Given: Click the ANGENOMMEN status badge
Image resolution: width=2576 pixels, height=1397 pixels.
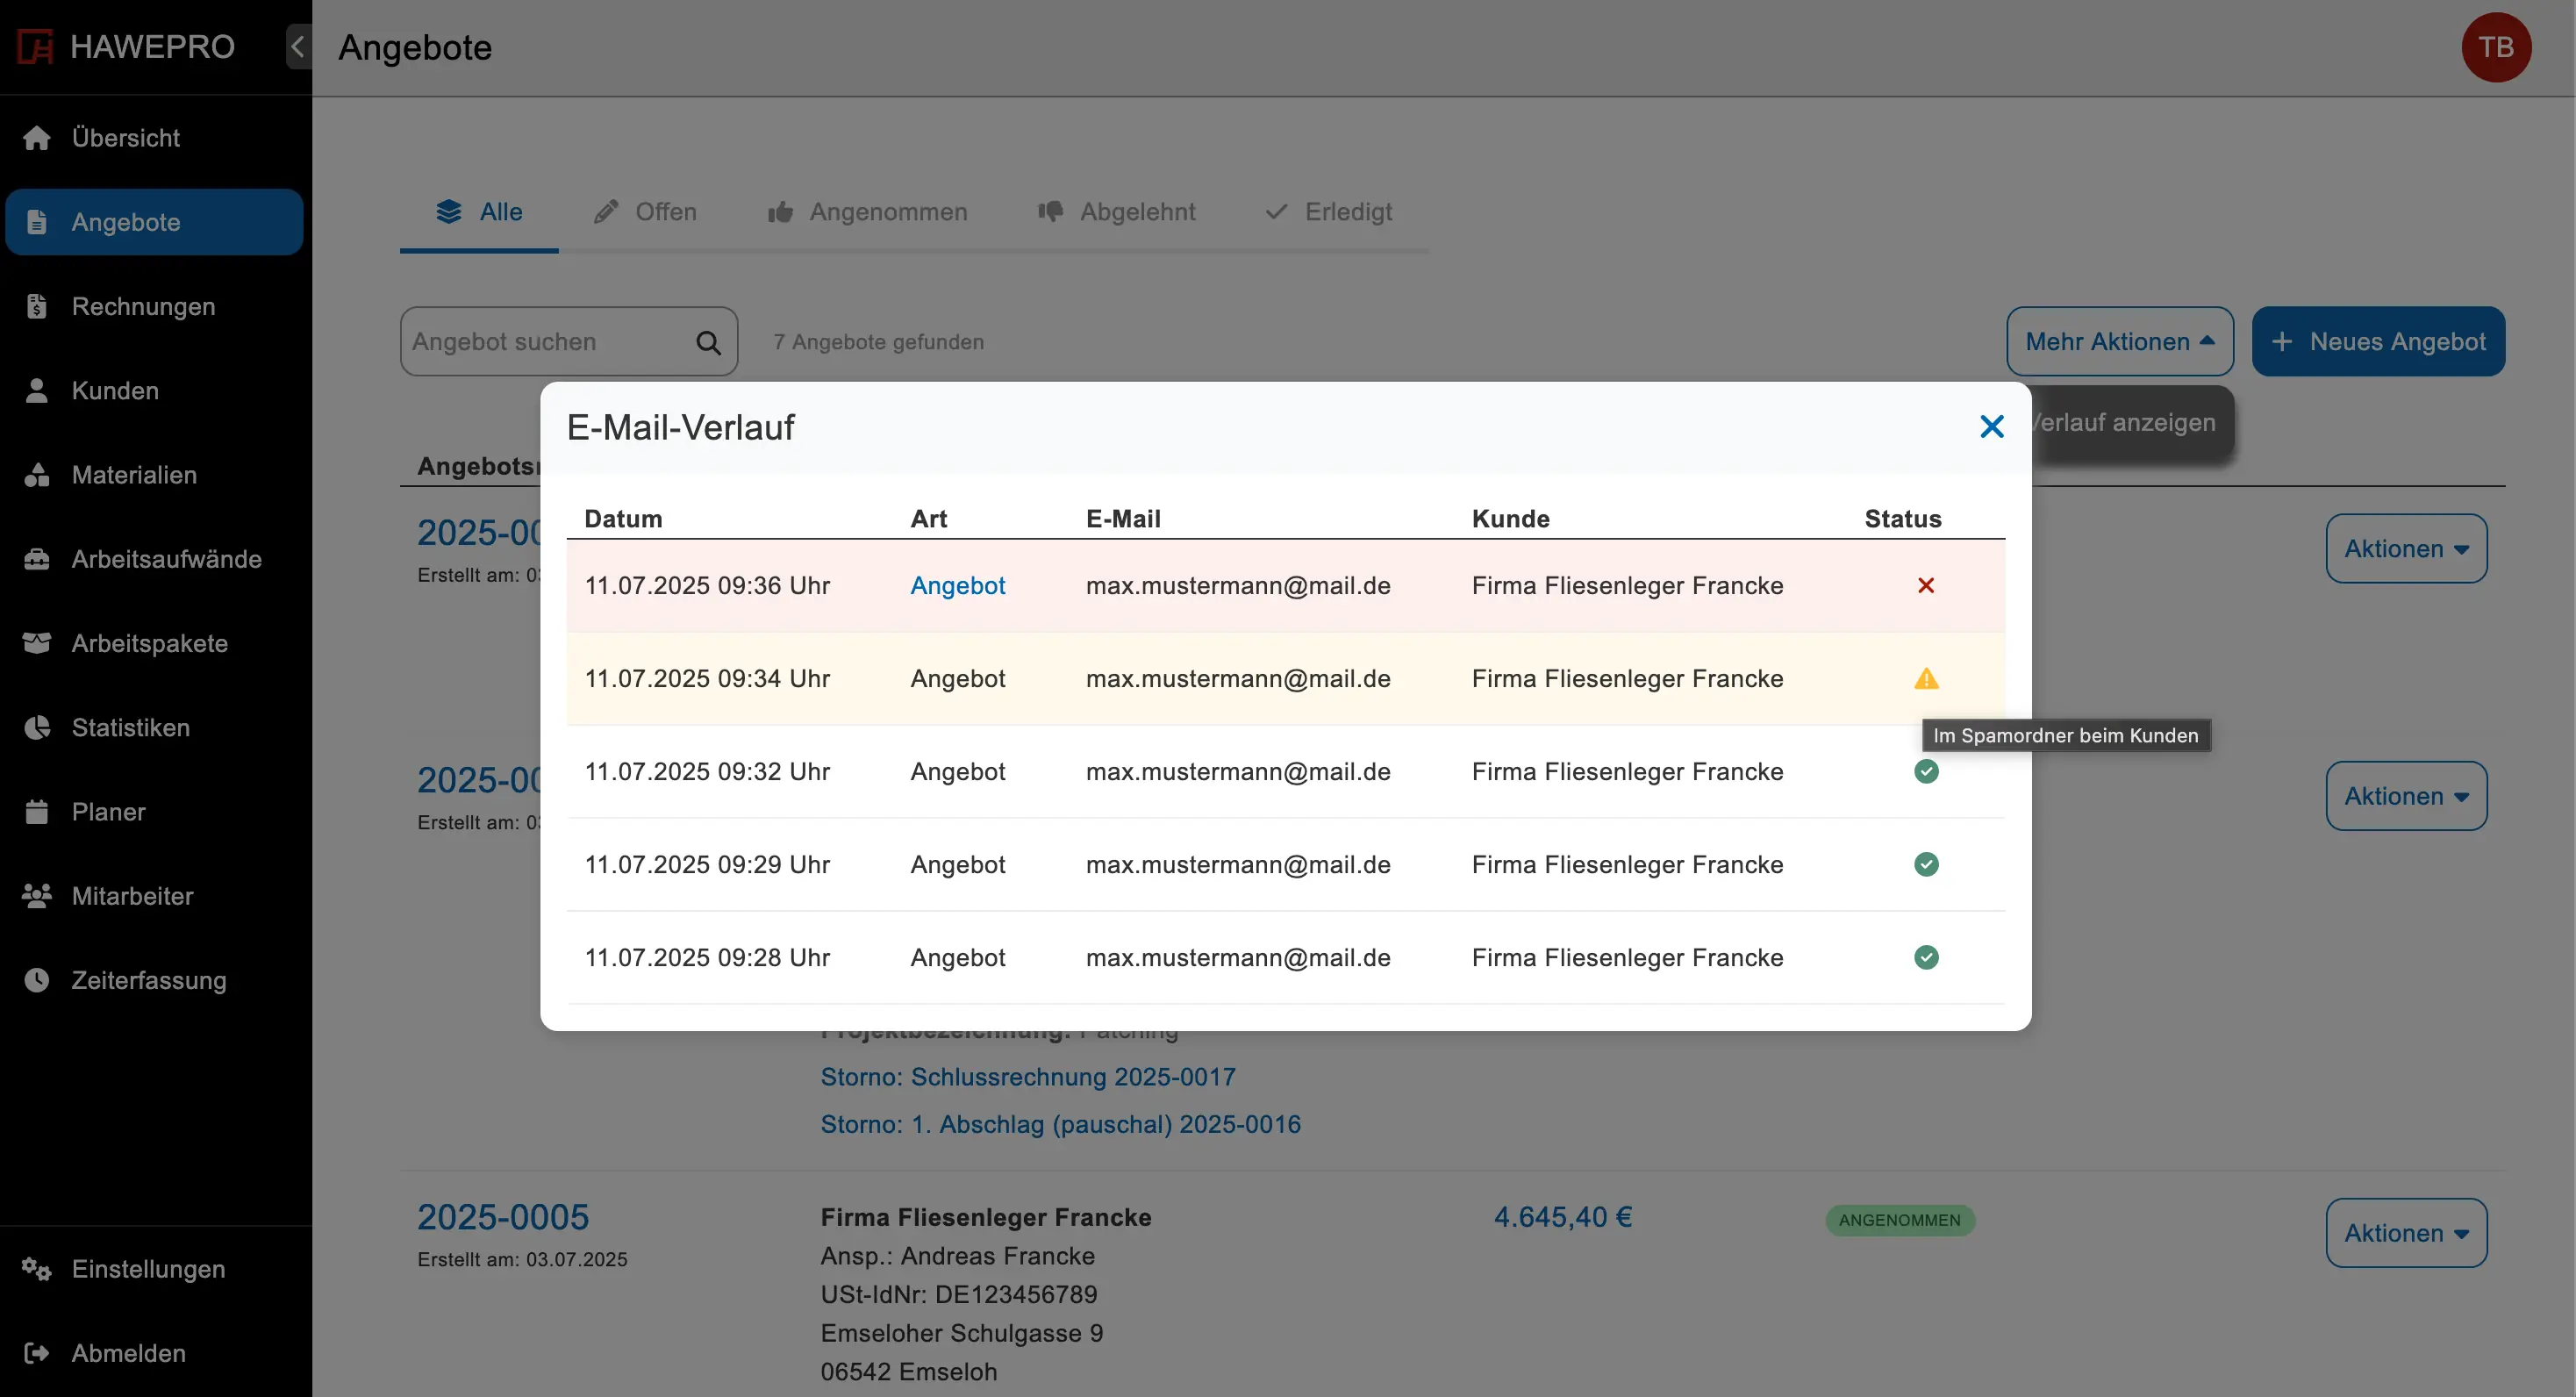Looking at the screenshot, I should (1899, 1220).
